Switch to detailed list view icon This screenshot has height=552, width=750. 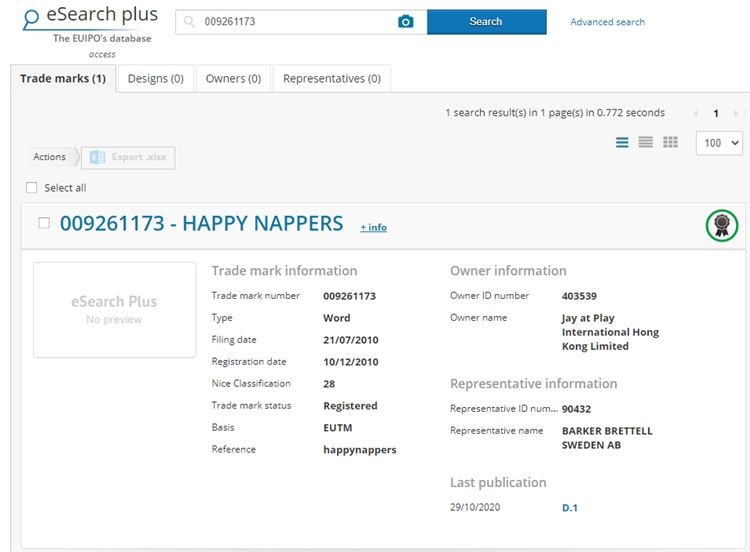[622, 143]
